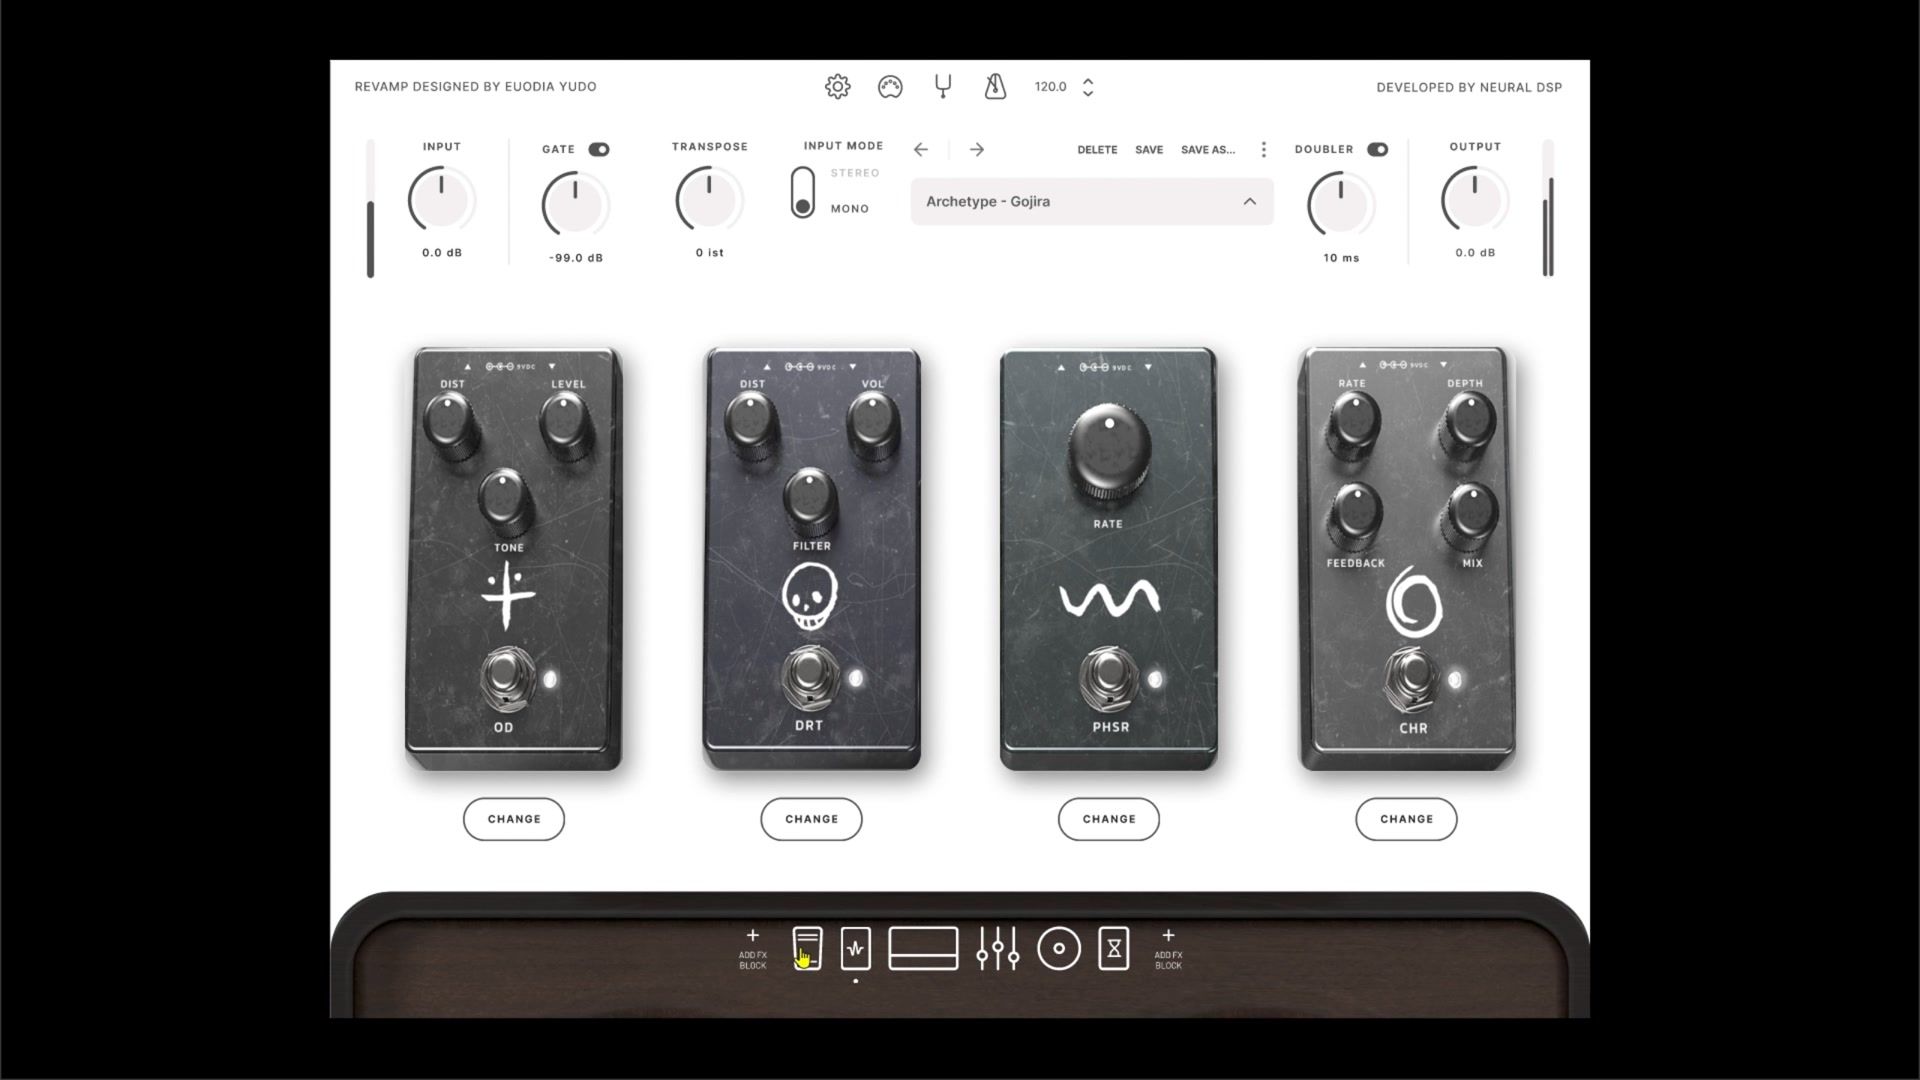Click Change under the DRT pedal
This screenshot has height=1080, width=1920.
(811, 819)
